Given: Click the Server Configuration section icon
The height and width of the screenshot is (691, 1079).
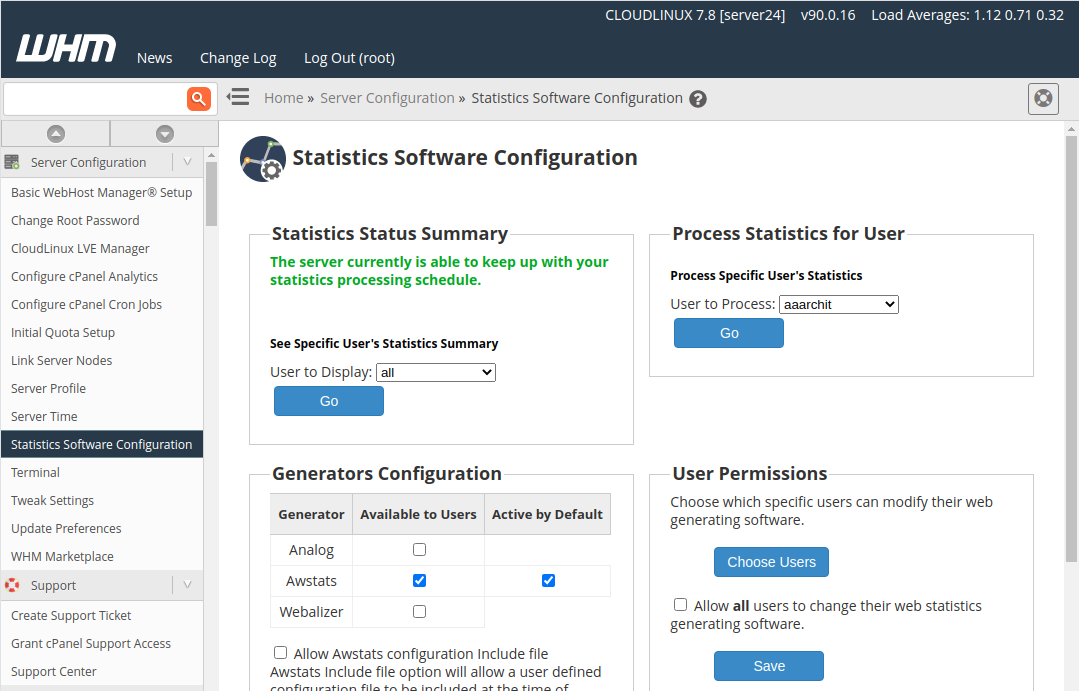Looking at the screenshot, I should [x=13, y=161].
